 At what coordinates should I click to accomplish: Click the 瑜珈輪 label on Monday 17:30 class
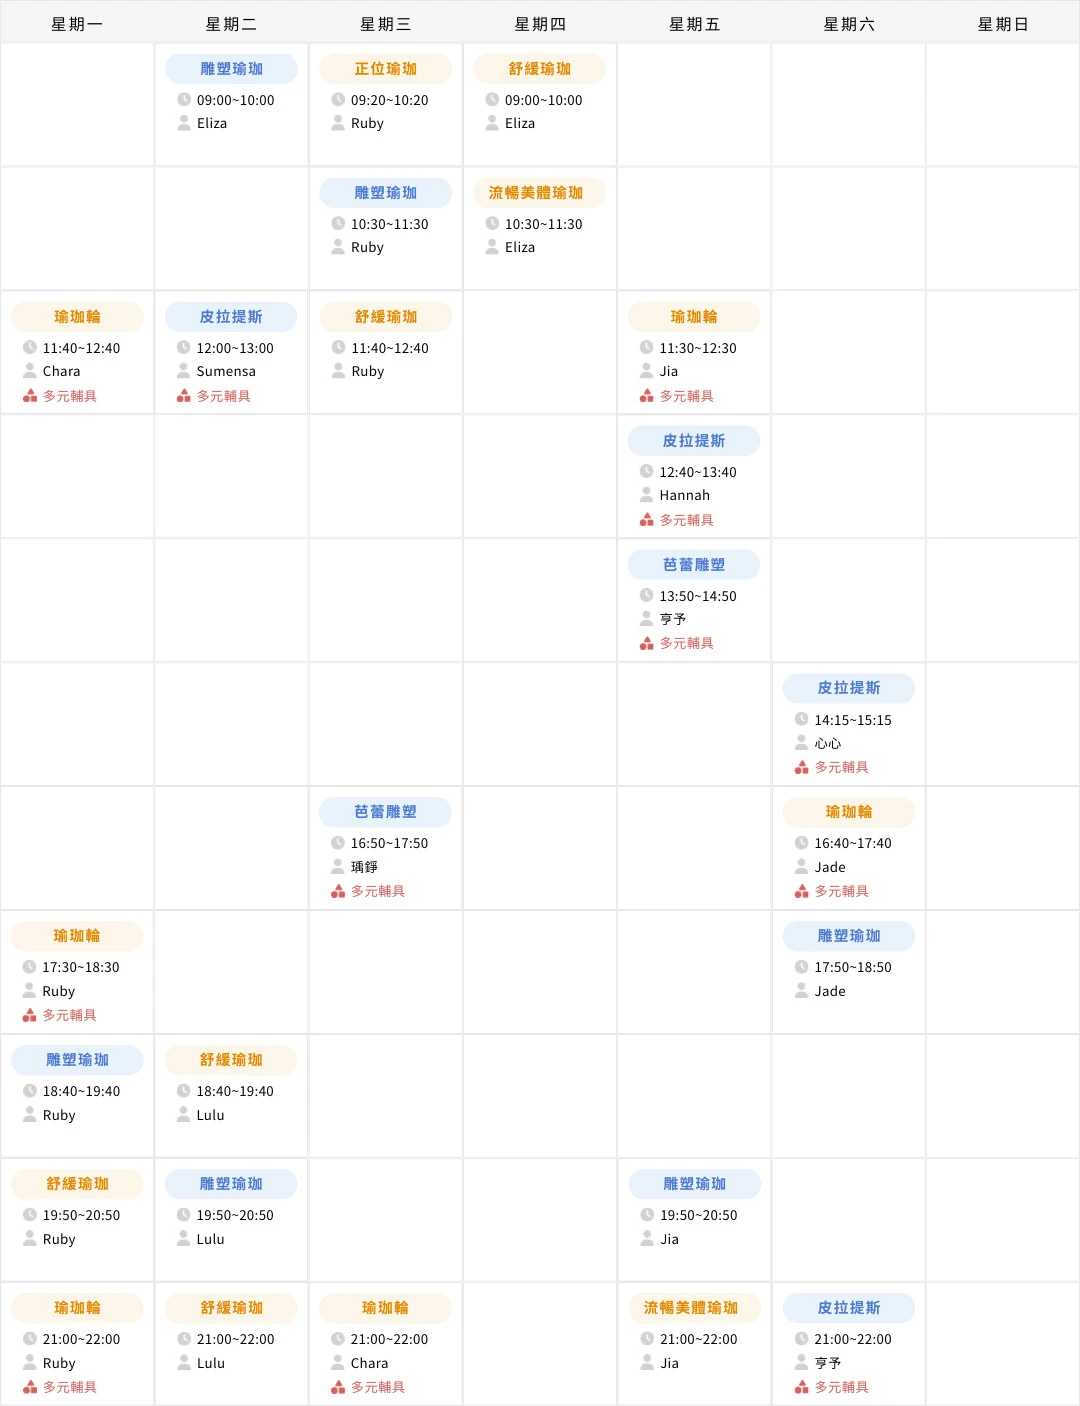[77, 936]
